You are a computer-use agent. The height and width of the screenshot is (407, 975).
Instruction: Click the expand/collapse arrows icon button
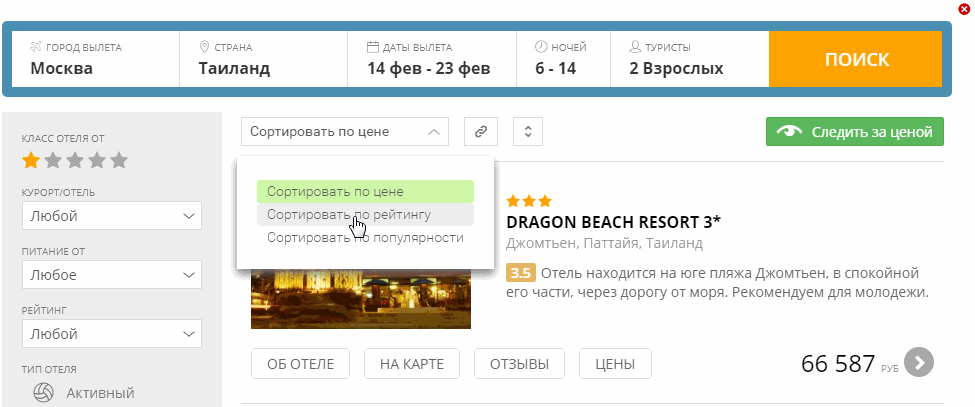[x=527, y=131]
